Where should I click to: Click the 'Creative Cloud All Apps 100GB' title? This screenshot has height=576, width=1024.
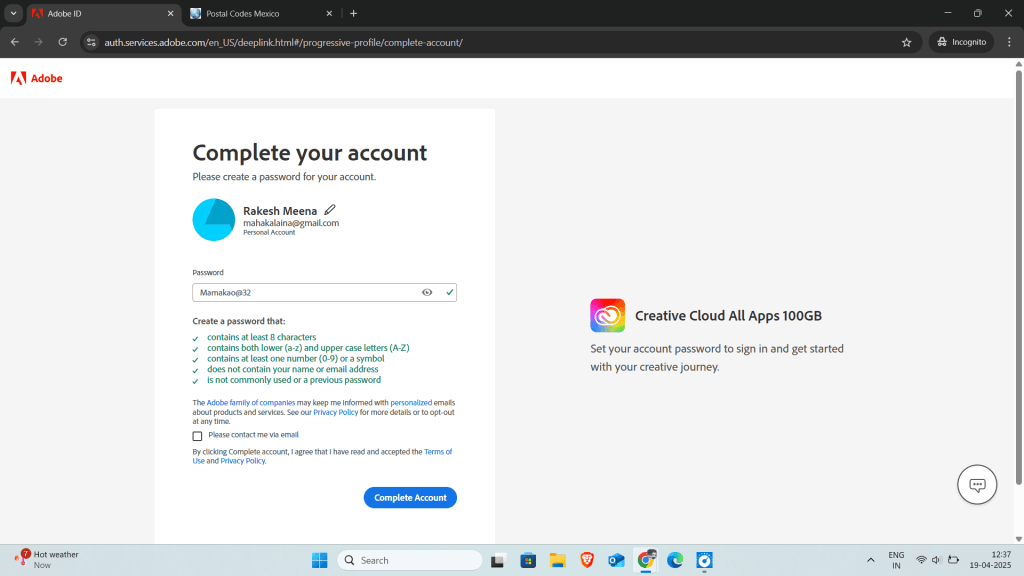728,315
